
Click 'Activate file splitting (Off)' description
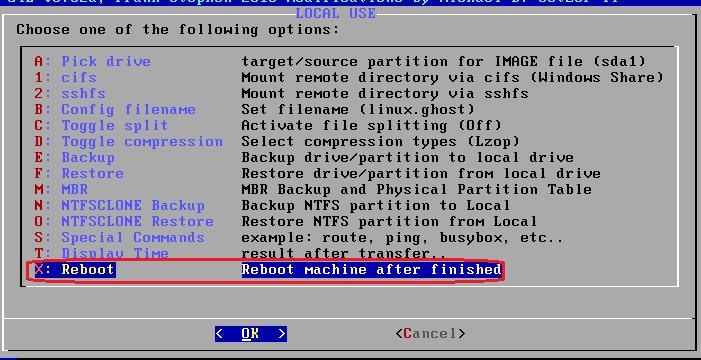pyautogui.click(x=372, y=125)
